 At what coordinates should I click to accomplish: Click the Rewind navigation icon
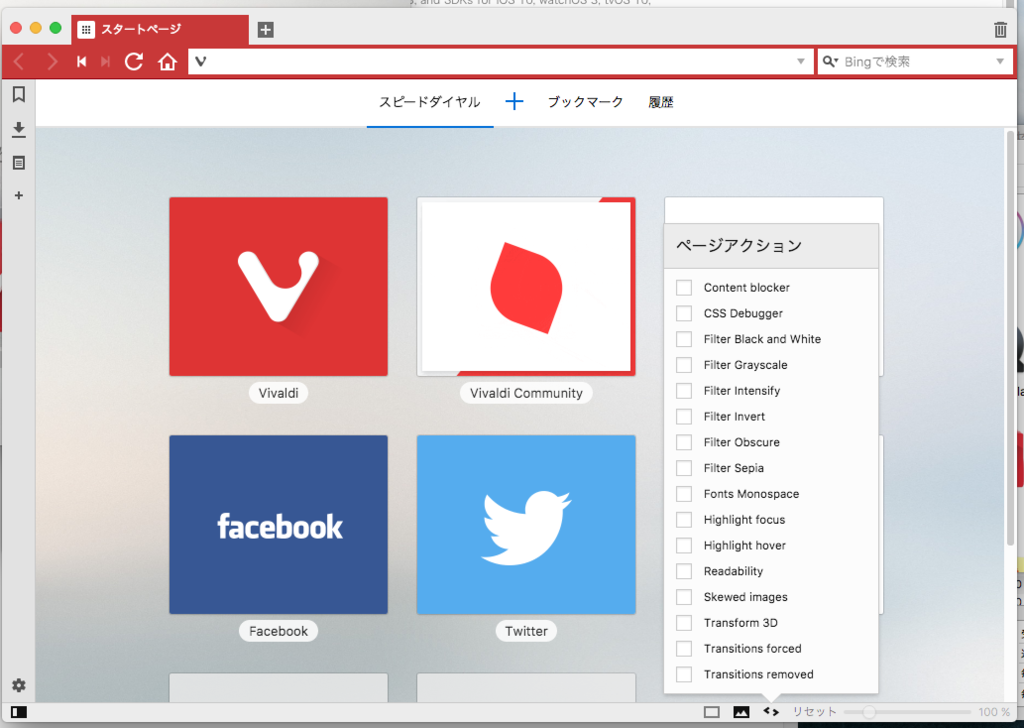[82, 62]
